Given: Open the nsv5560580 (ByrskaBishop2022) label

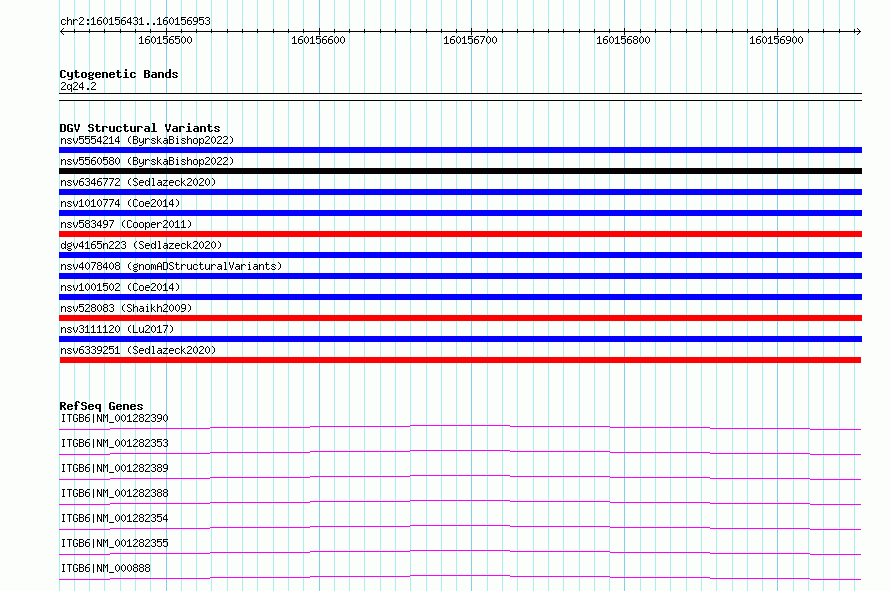Looking at the screenshot, I should click(147, 161).
